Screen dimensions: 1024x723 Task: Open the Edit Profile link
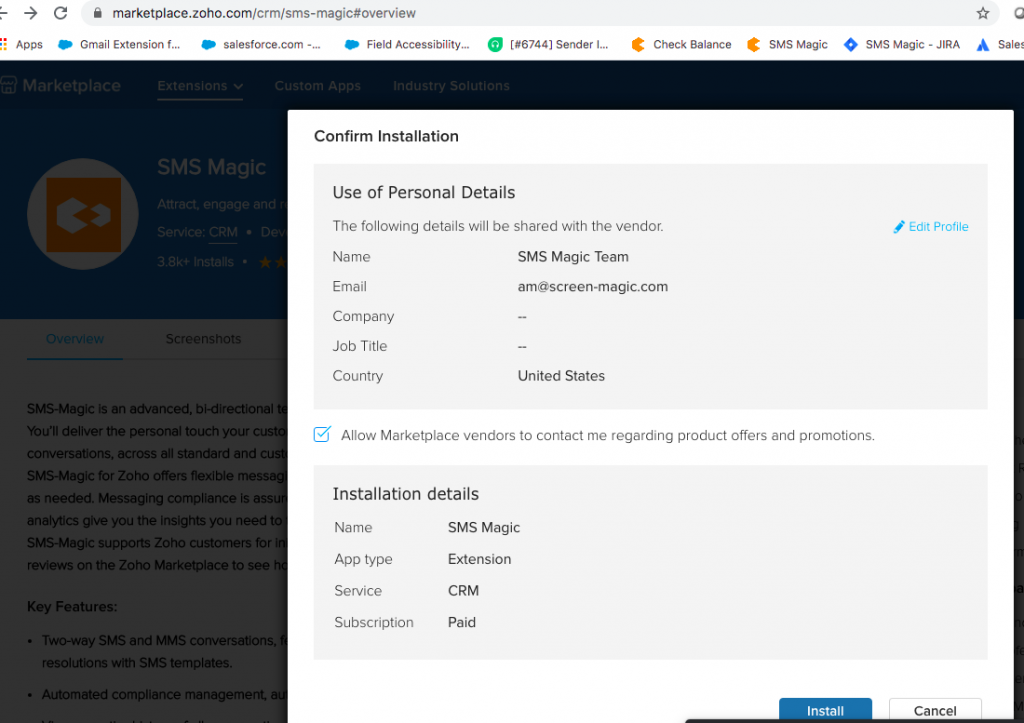pyautogui.click(x=938, y=226)
